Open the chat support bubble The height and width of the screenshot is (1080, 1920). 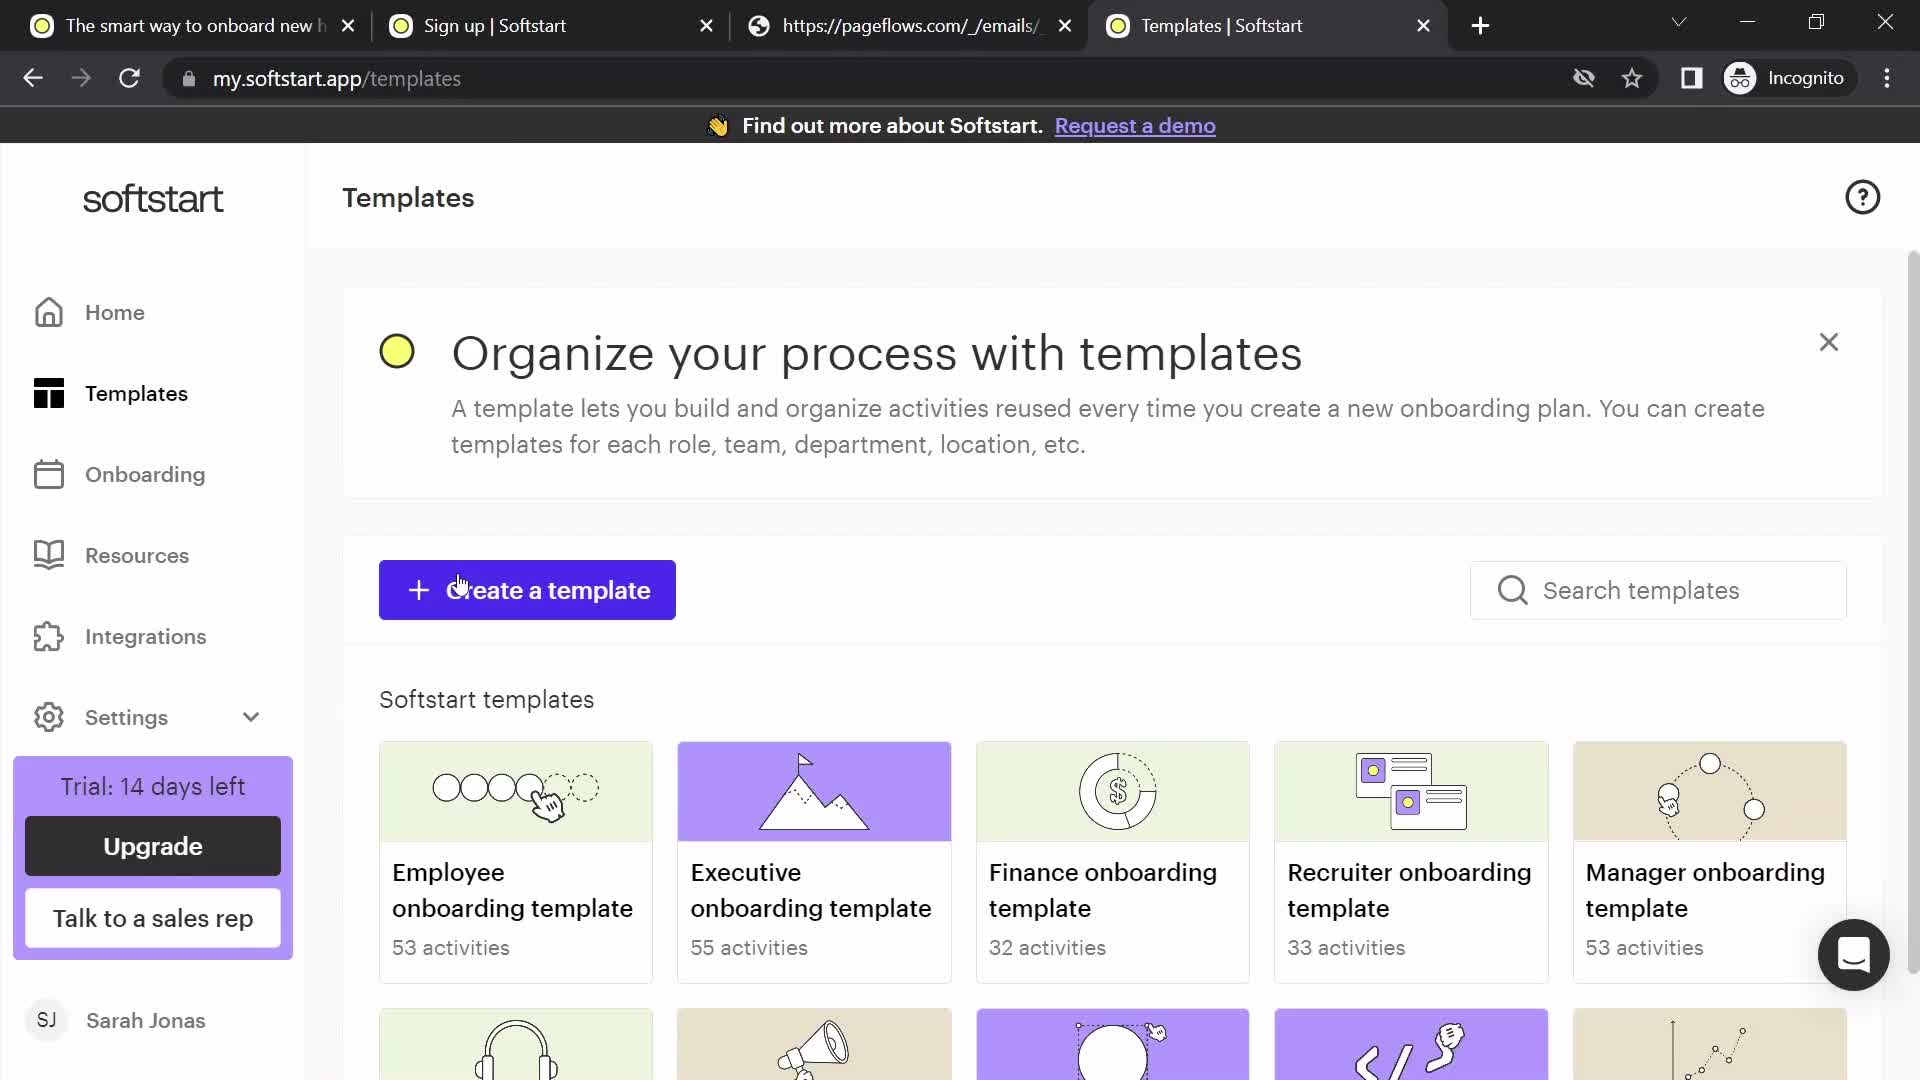tap(1853, 955)
